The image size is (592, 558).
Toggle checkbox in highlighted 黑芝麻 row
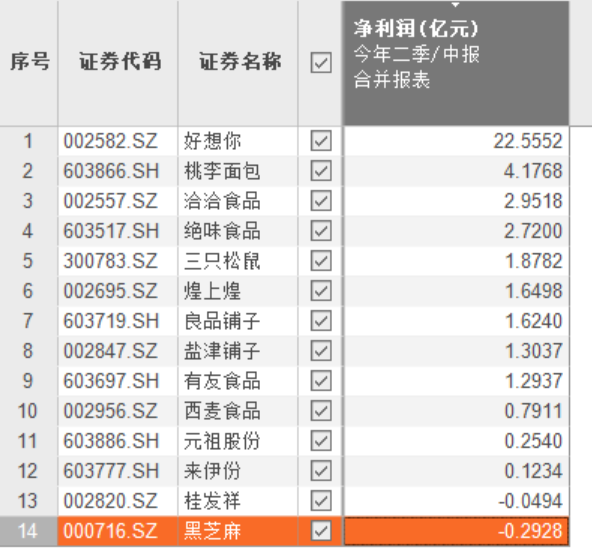click(x=321, y=531)
